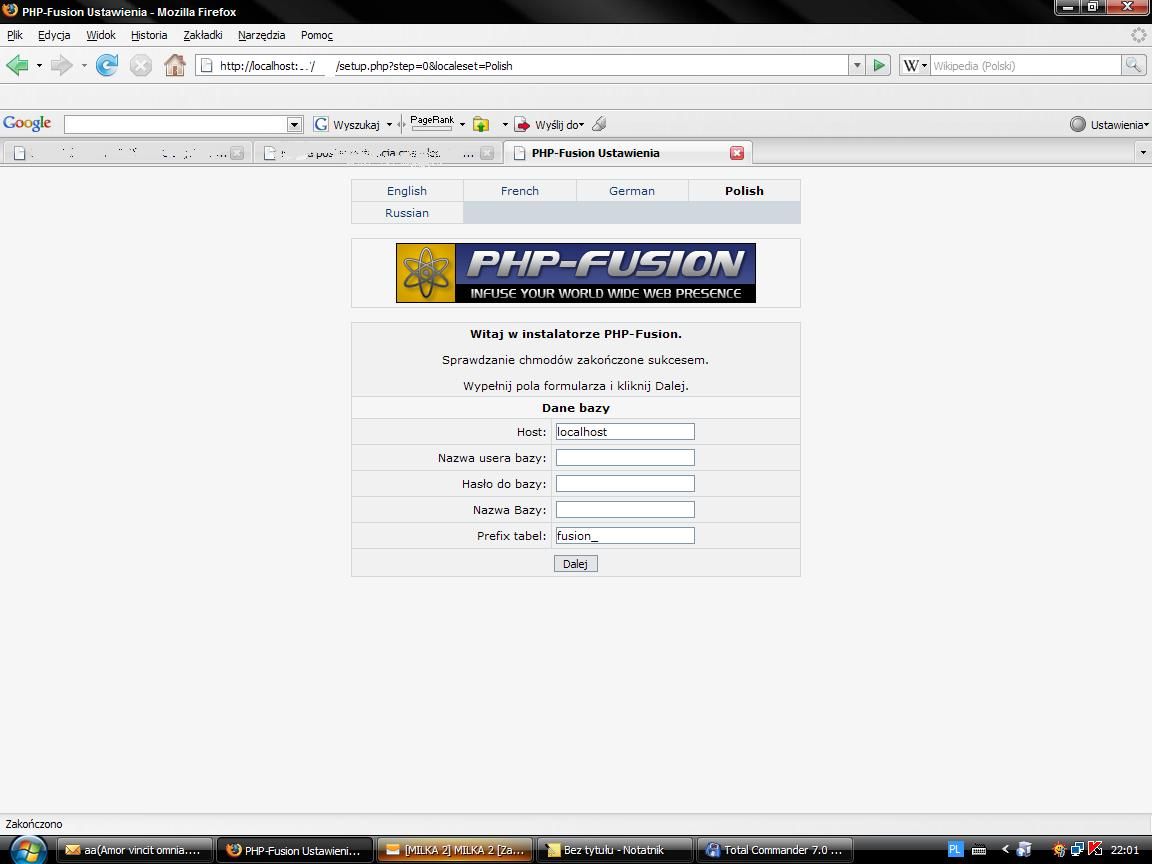Open the MILKA 2 taskbar window
1152x864 pixels.
(456, 850)
